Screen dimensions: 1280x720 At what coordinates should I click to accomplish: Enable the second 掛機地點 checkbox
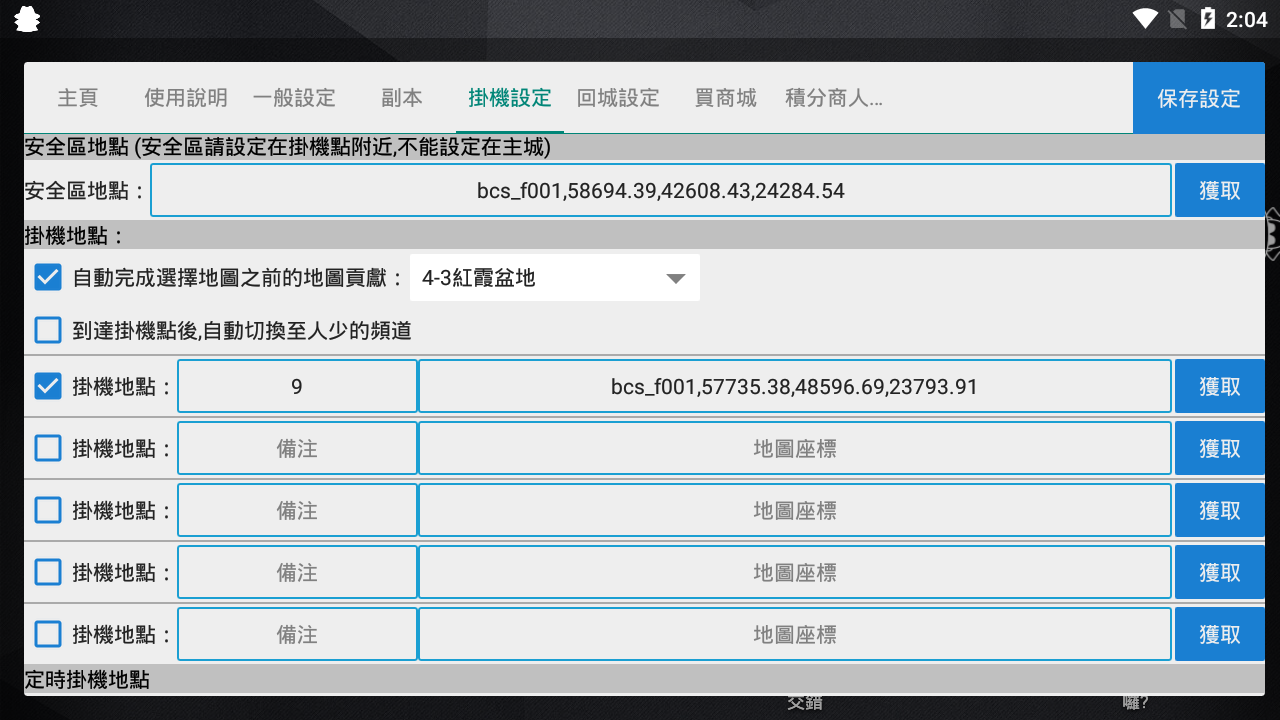(x=48, y=448)
